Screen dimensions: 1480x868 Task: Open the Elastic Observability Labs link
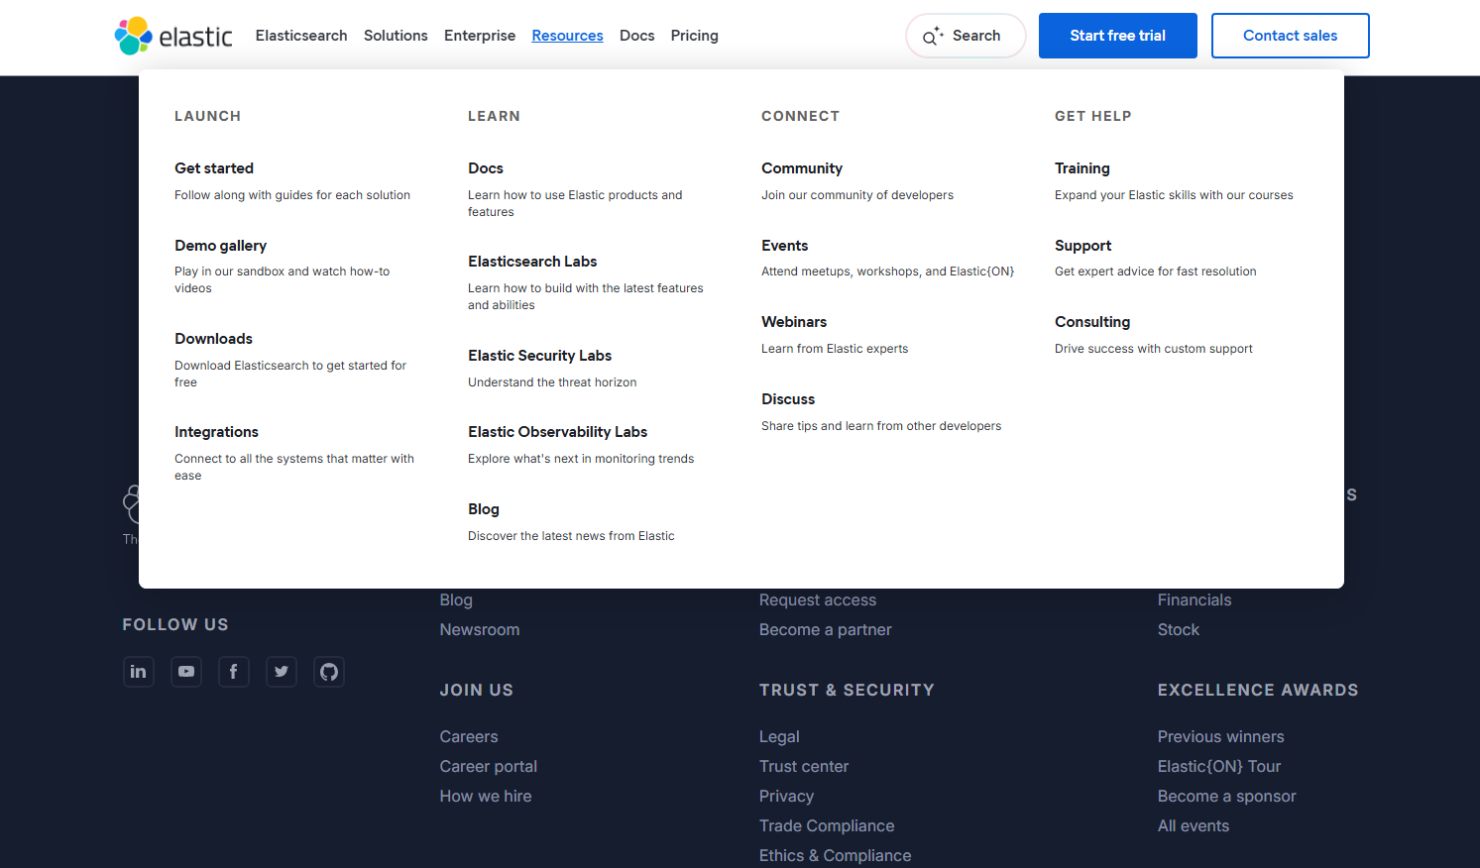(x=557, y=432)
